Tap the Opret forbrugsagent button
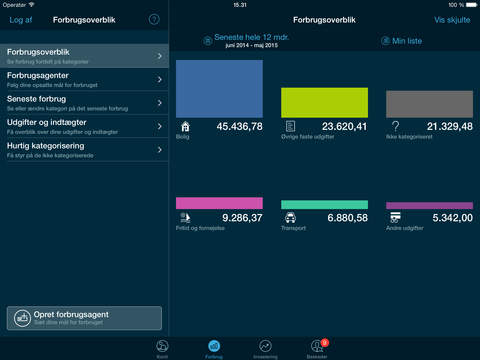The height and width of the screenshot is (360, 480). [84, 318]
